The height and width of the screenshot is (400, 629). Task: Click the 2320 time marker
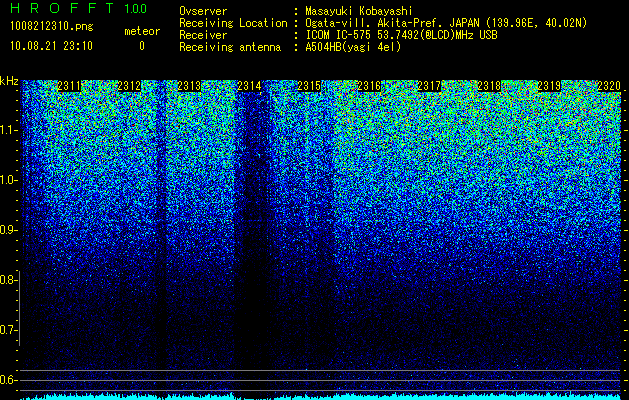609,86
